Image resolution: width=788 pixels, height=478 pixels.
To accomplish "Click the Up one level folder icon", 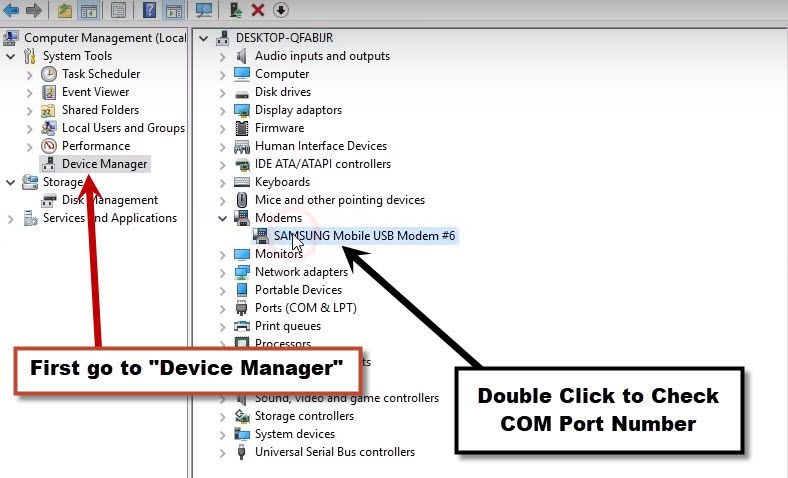I will (x=64, y=10).
